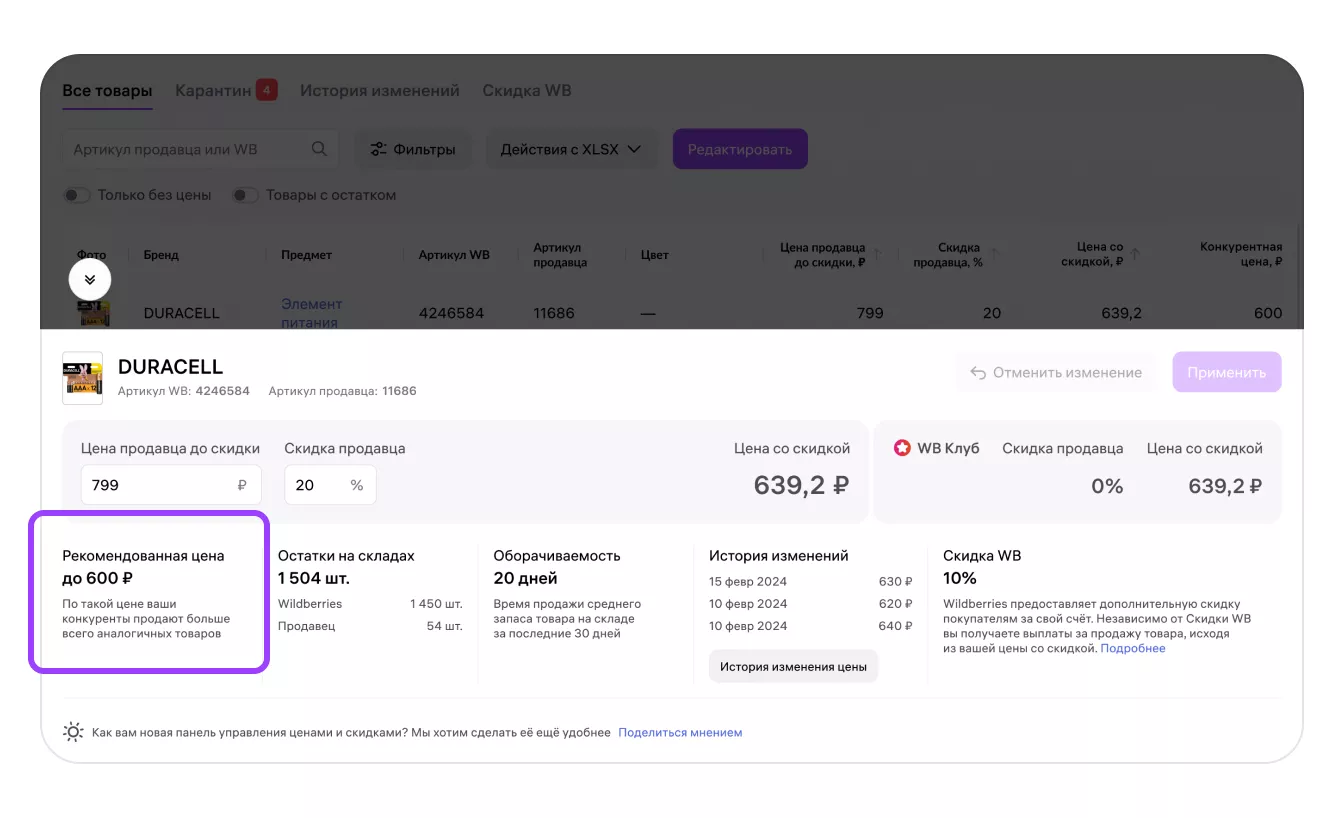Viewport: 1344px width, 818px height.
Task: Open the История изменений tab
Action: pyautogui.click(x=380, y=90)
